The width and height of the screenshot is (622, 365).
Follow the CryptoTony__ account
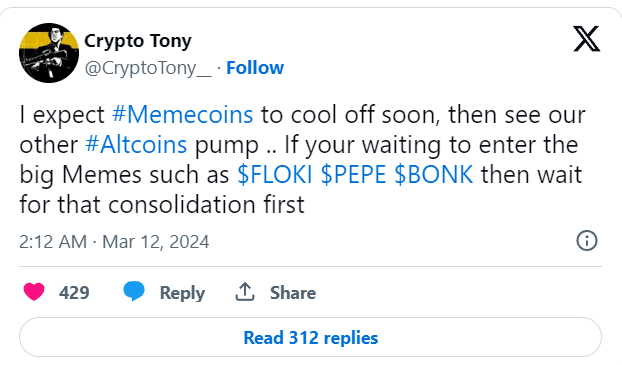(255, 68)
